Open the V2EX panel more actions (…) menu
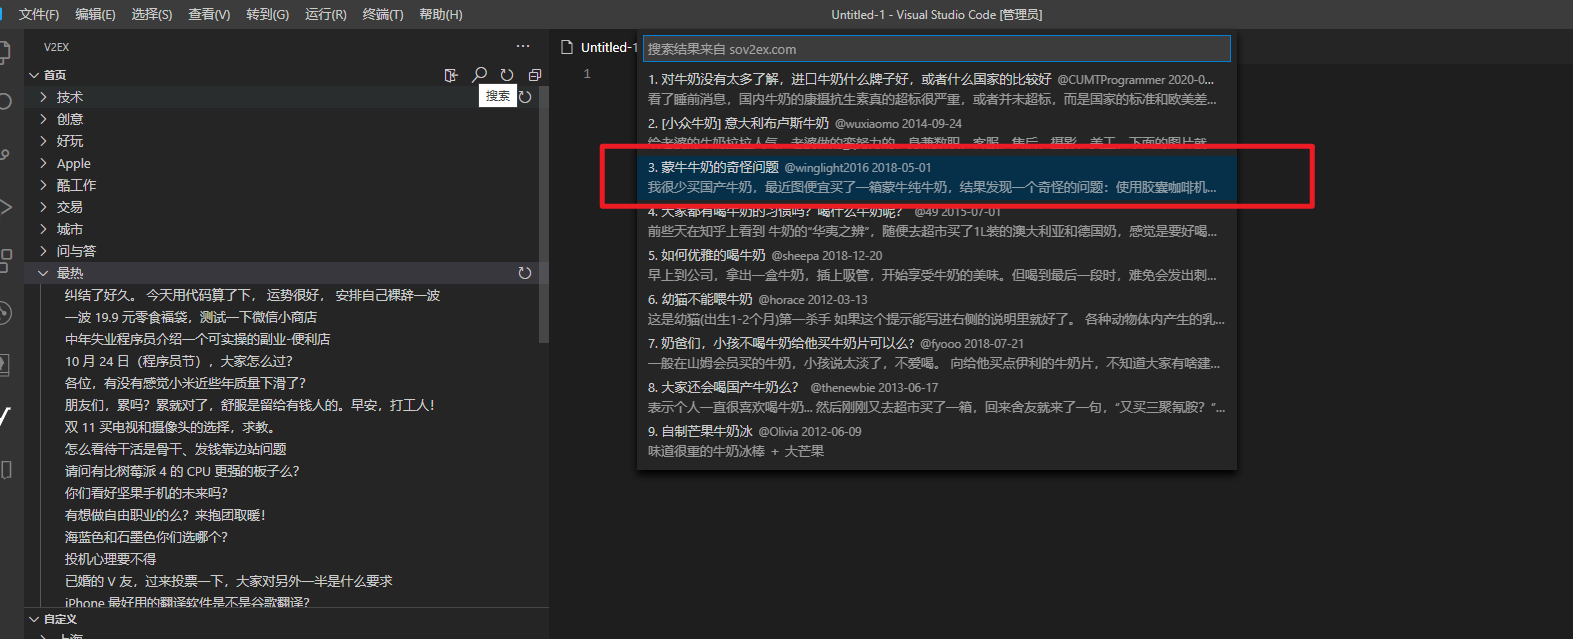 (523, 46)
